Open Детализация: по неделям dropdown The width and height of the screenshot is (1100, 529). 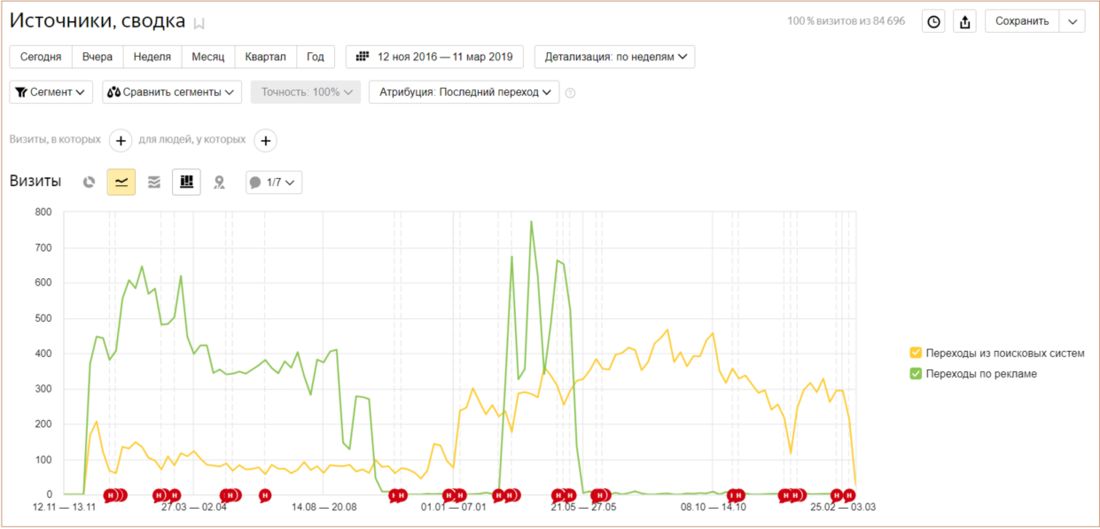615,57
